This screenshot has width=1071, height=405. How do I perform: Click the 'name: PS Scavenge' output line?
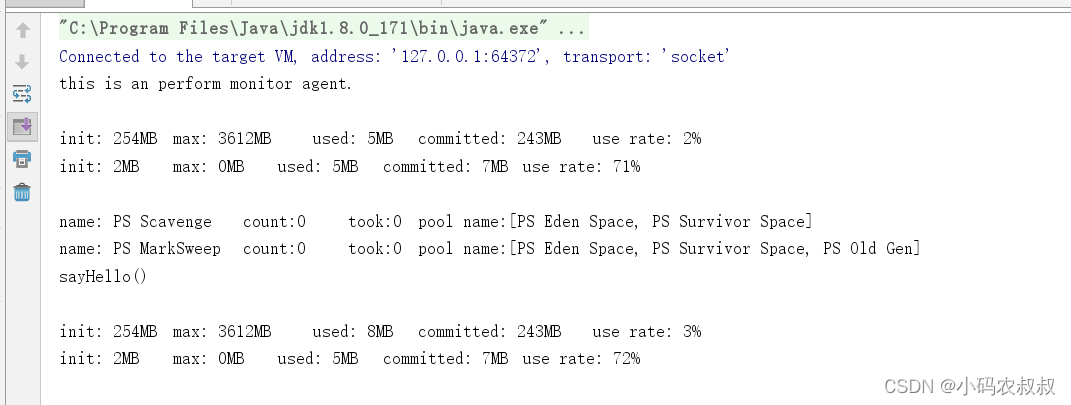(436, 222)
